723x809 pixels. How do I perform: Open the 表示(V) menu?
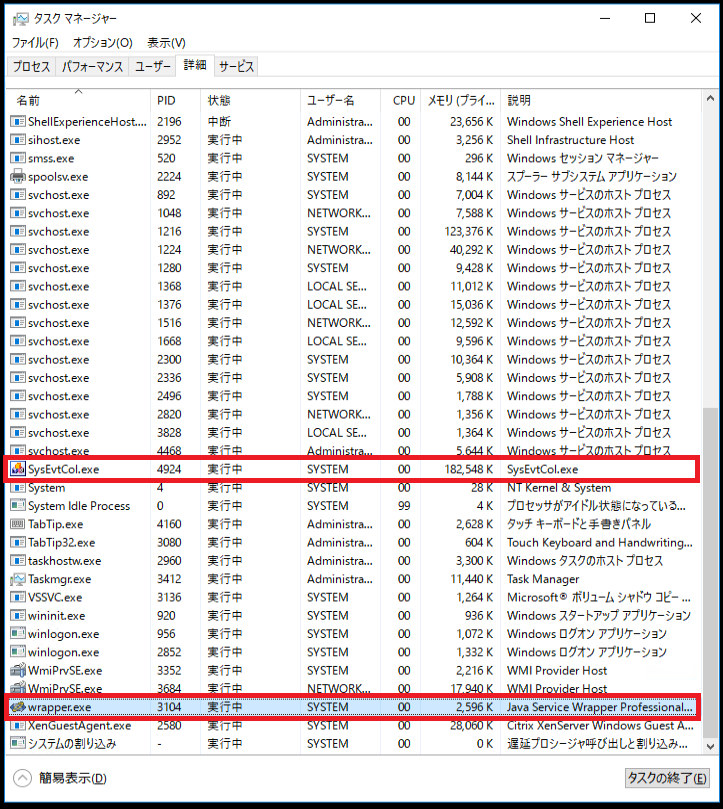pyautogui.click(x=166, y=42)
